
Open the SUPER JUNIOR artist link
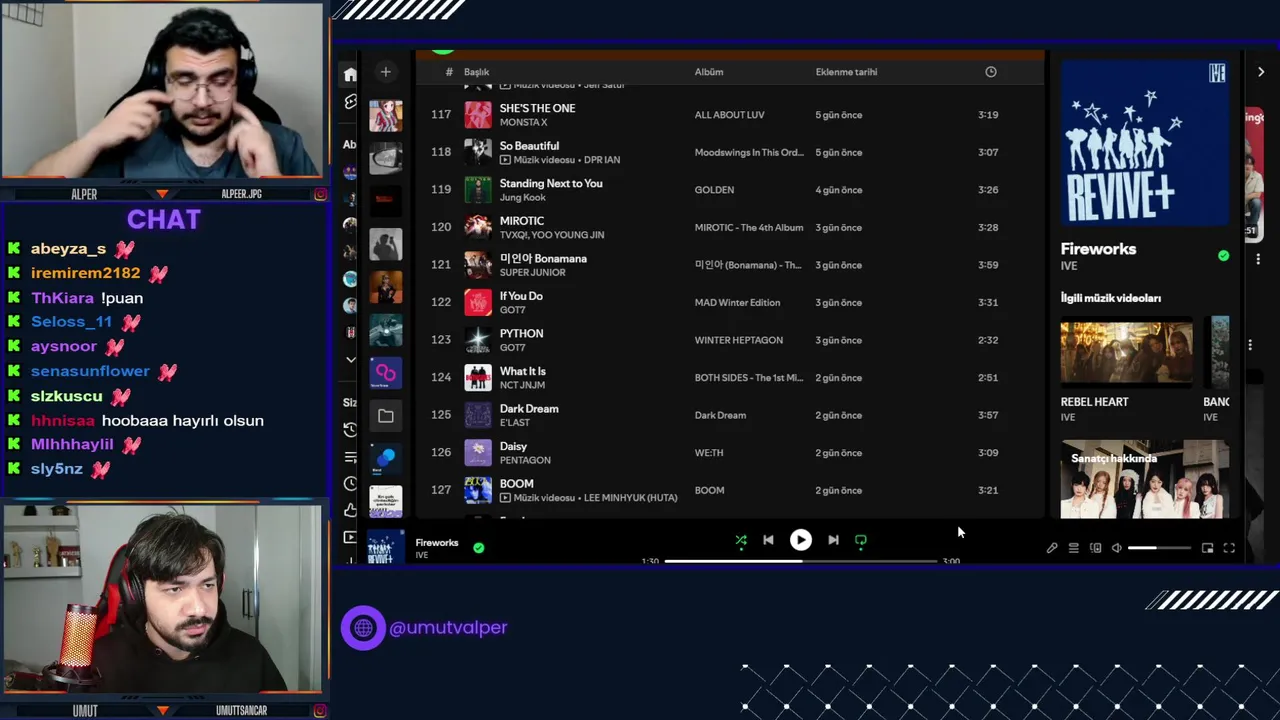click(x=532, y=272)
